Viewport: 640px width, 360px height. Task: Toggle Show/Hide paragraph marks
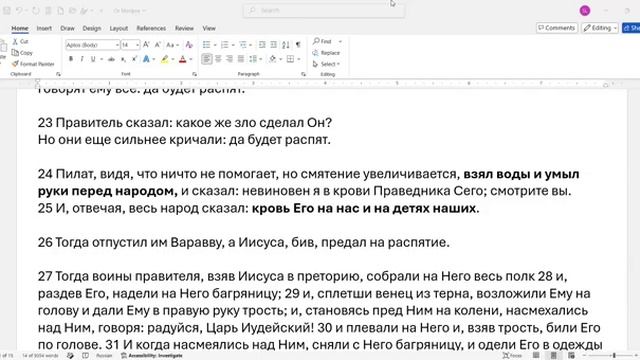tap(298, 44)
